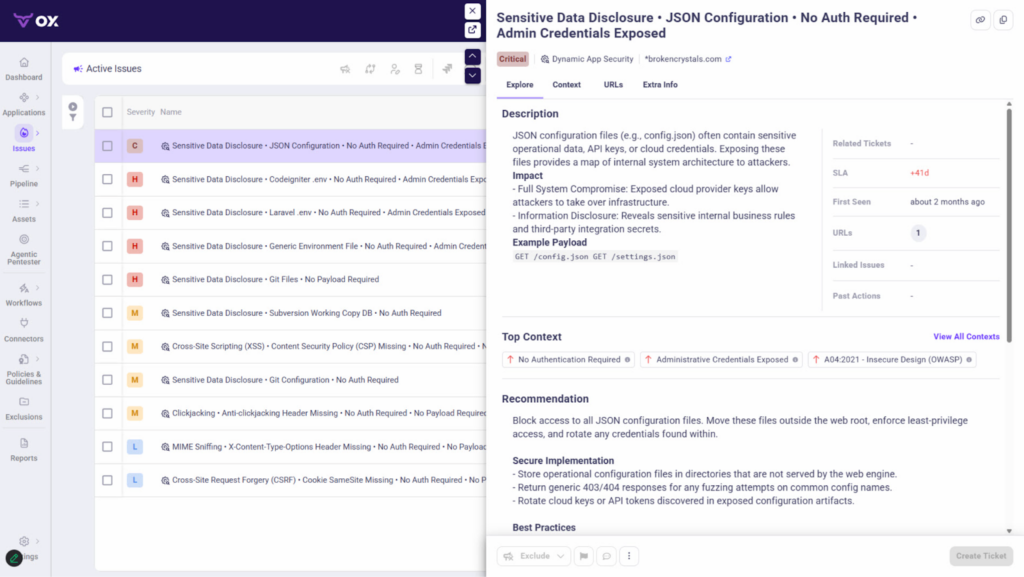
Task: Switch to the Context tab
Action: pyautogui.click(x=566, y=85)
